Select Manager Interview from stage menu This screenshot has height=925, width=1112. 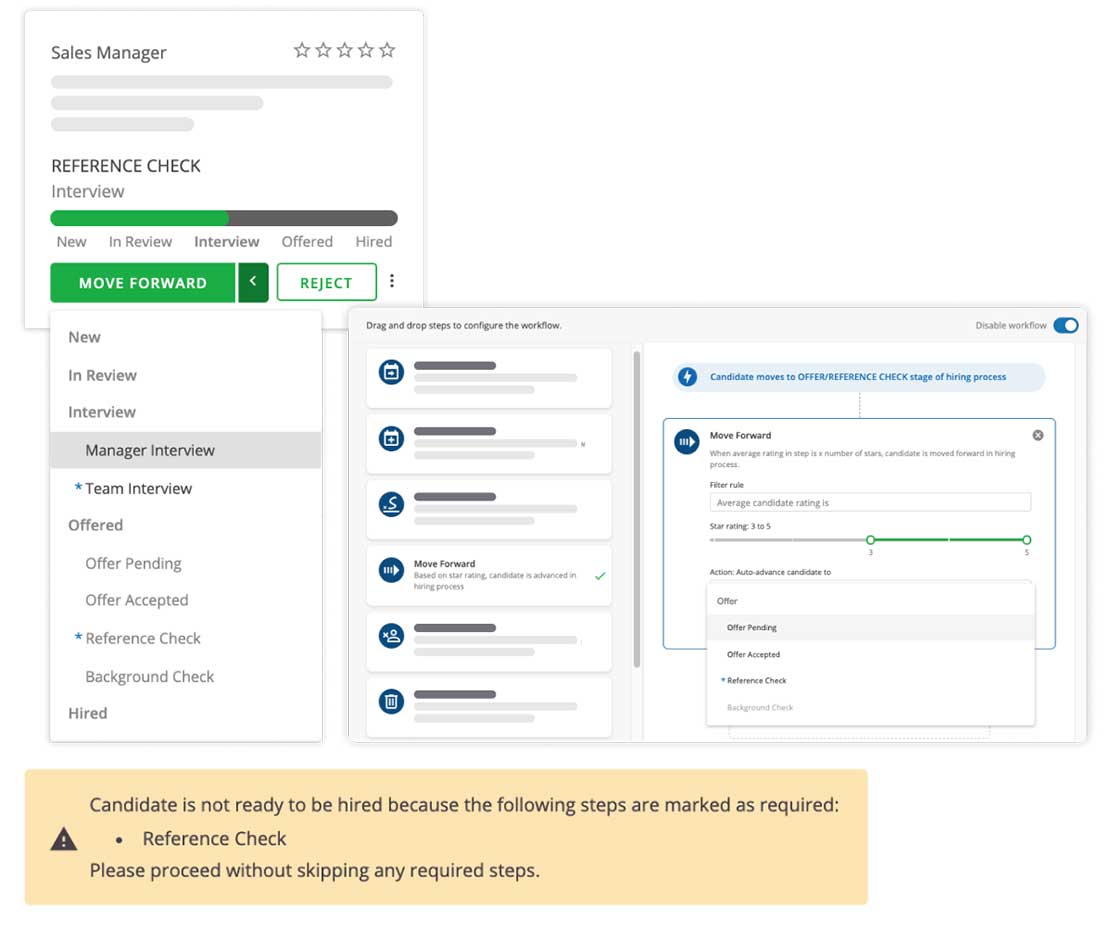pos(150,450)
